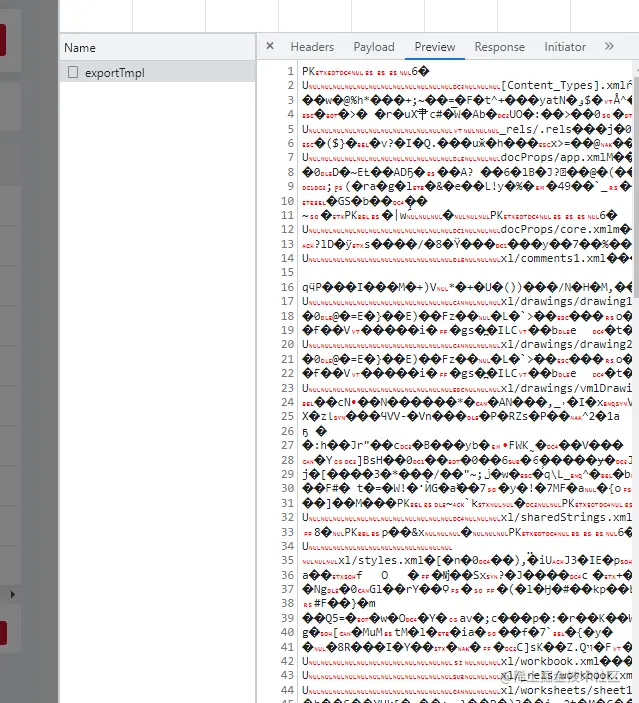Click xl/drawings/vmlDrawi text on line 23
This screenshot has height=703, width=639.
[x=566, y=388]
